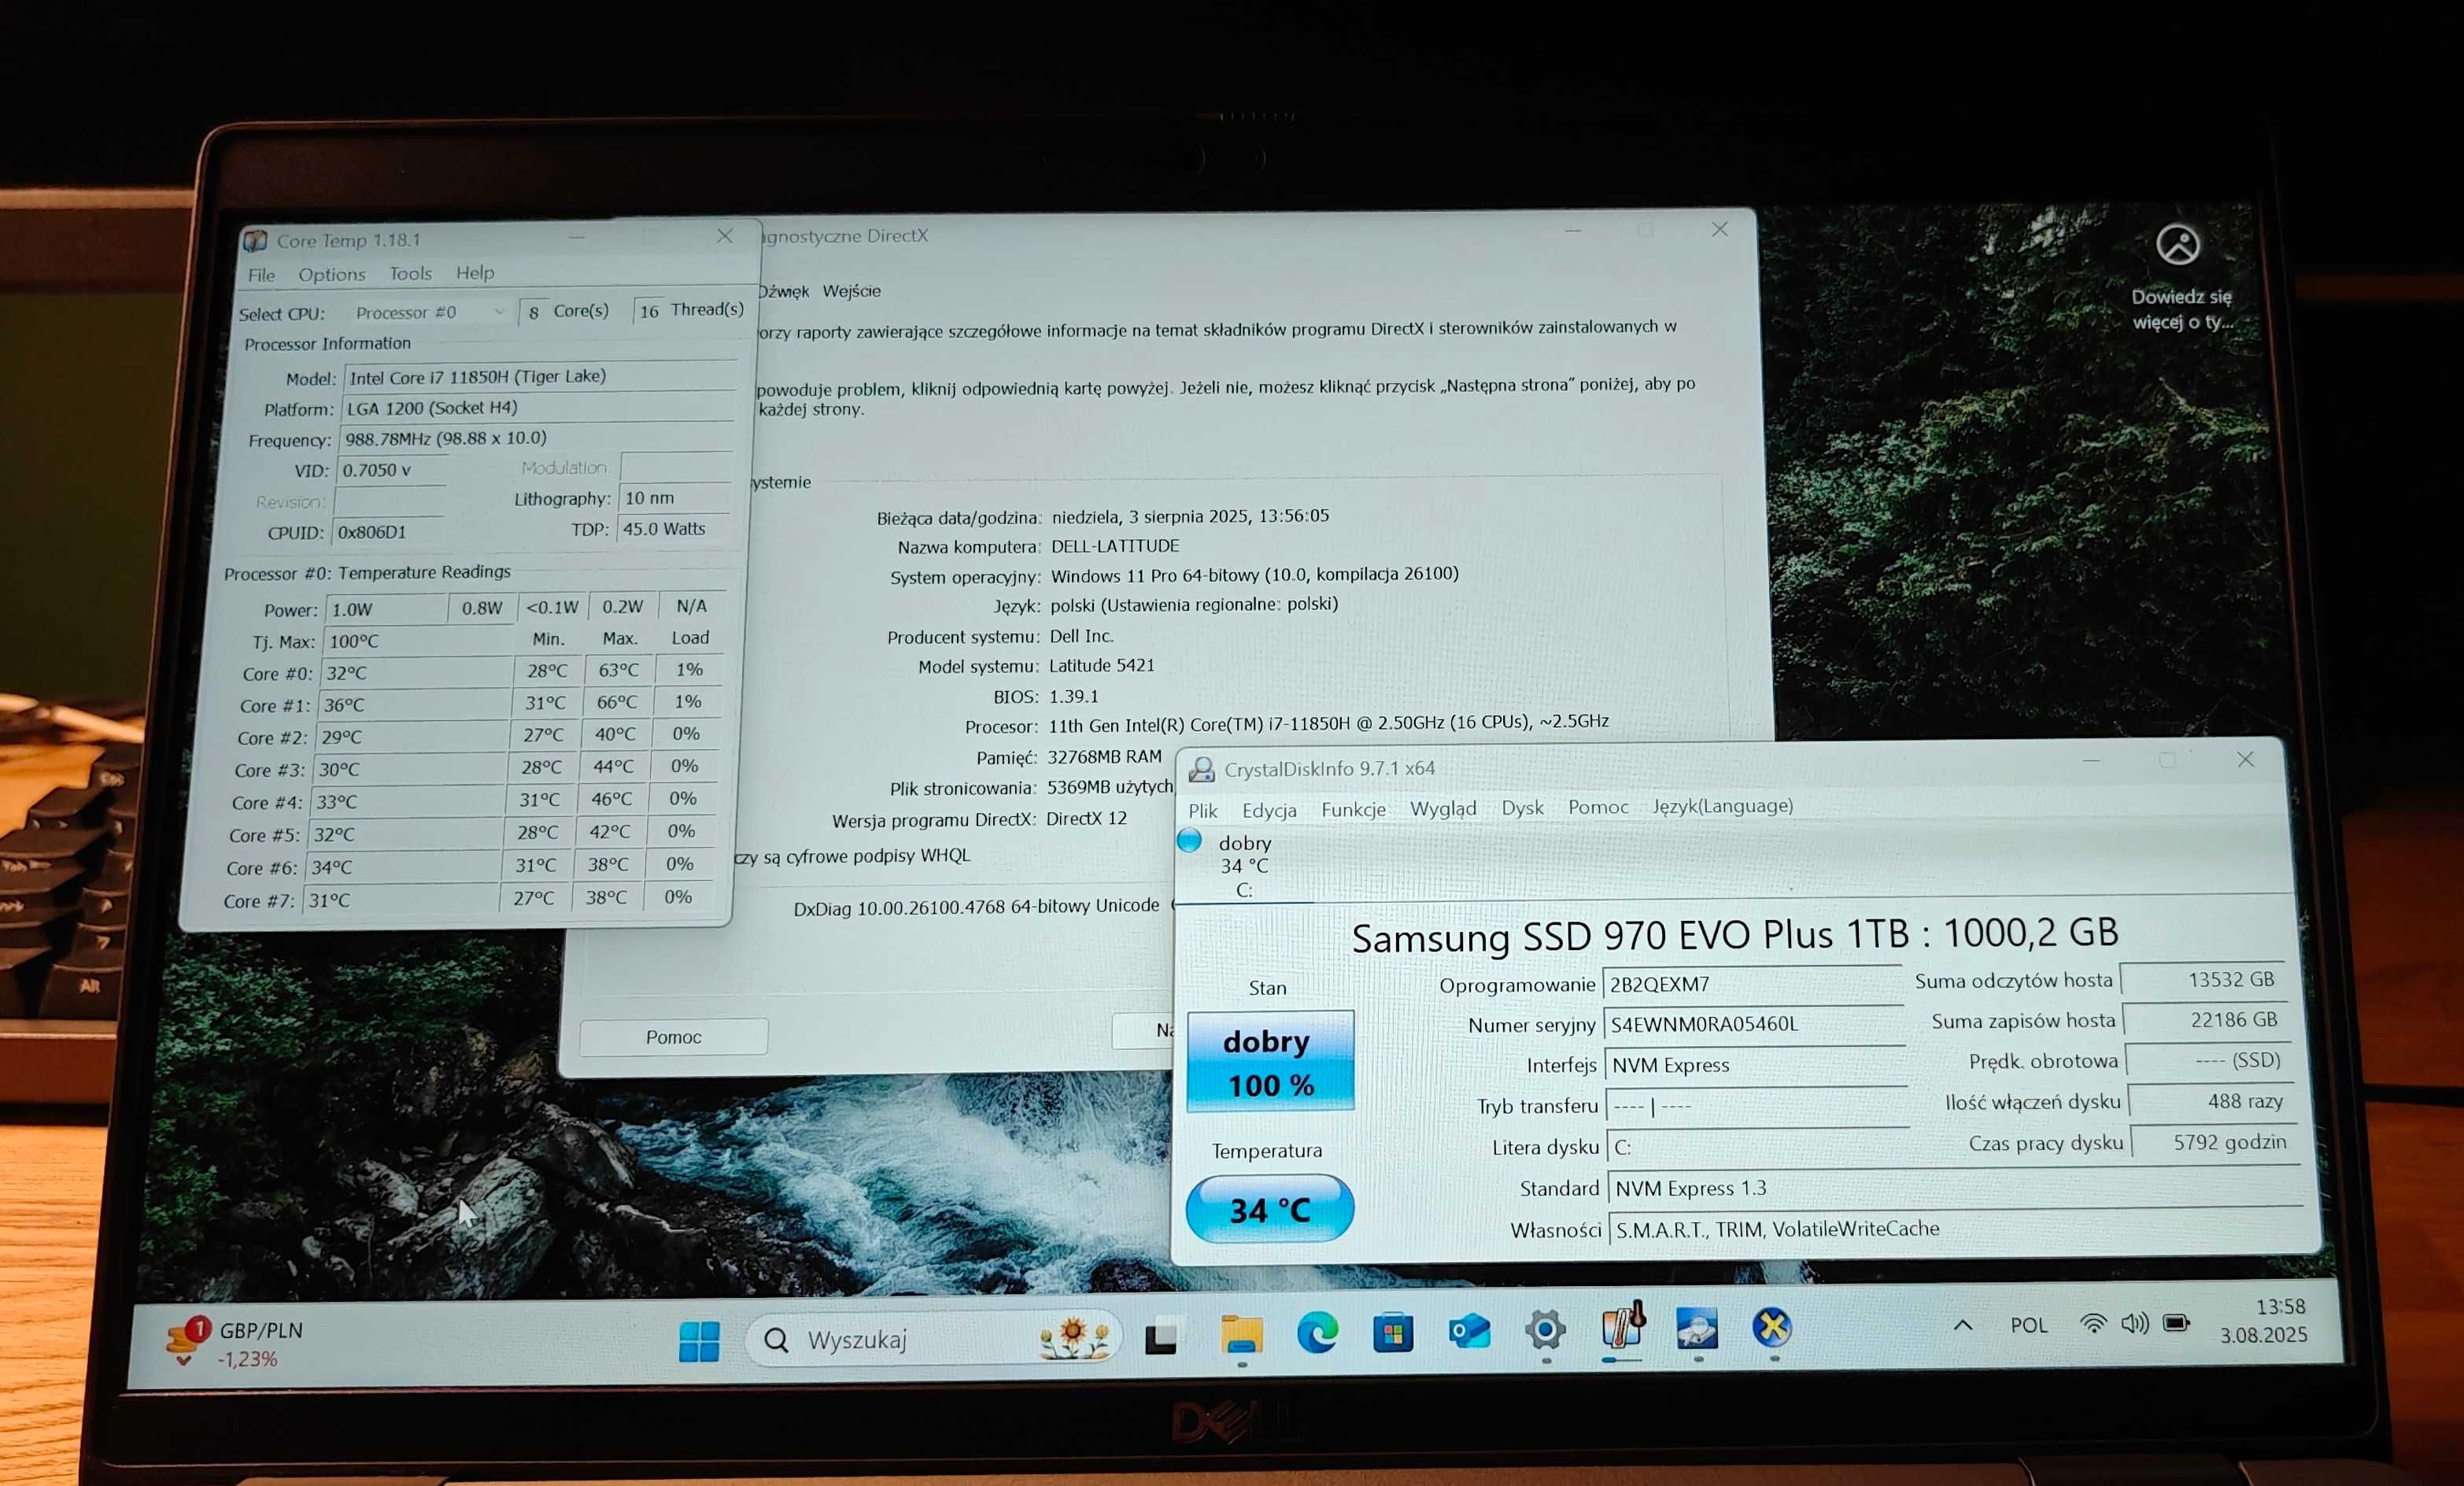Open the Windows Start menu

[x=699, y=1340]
